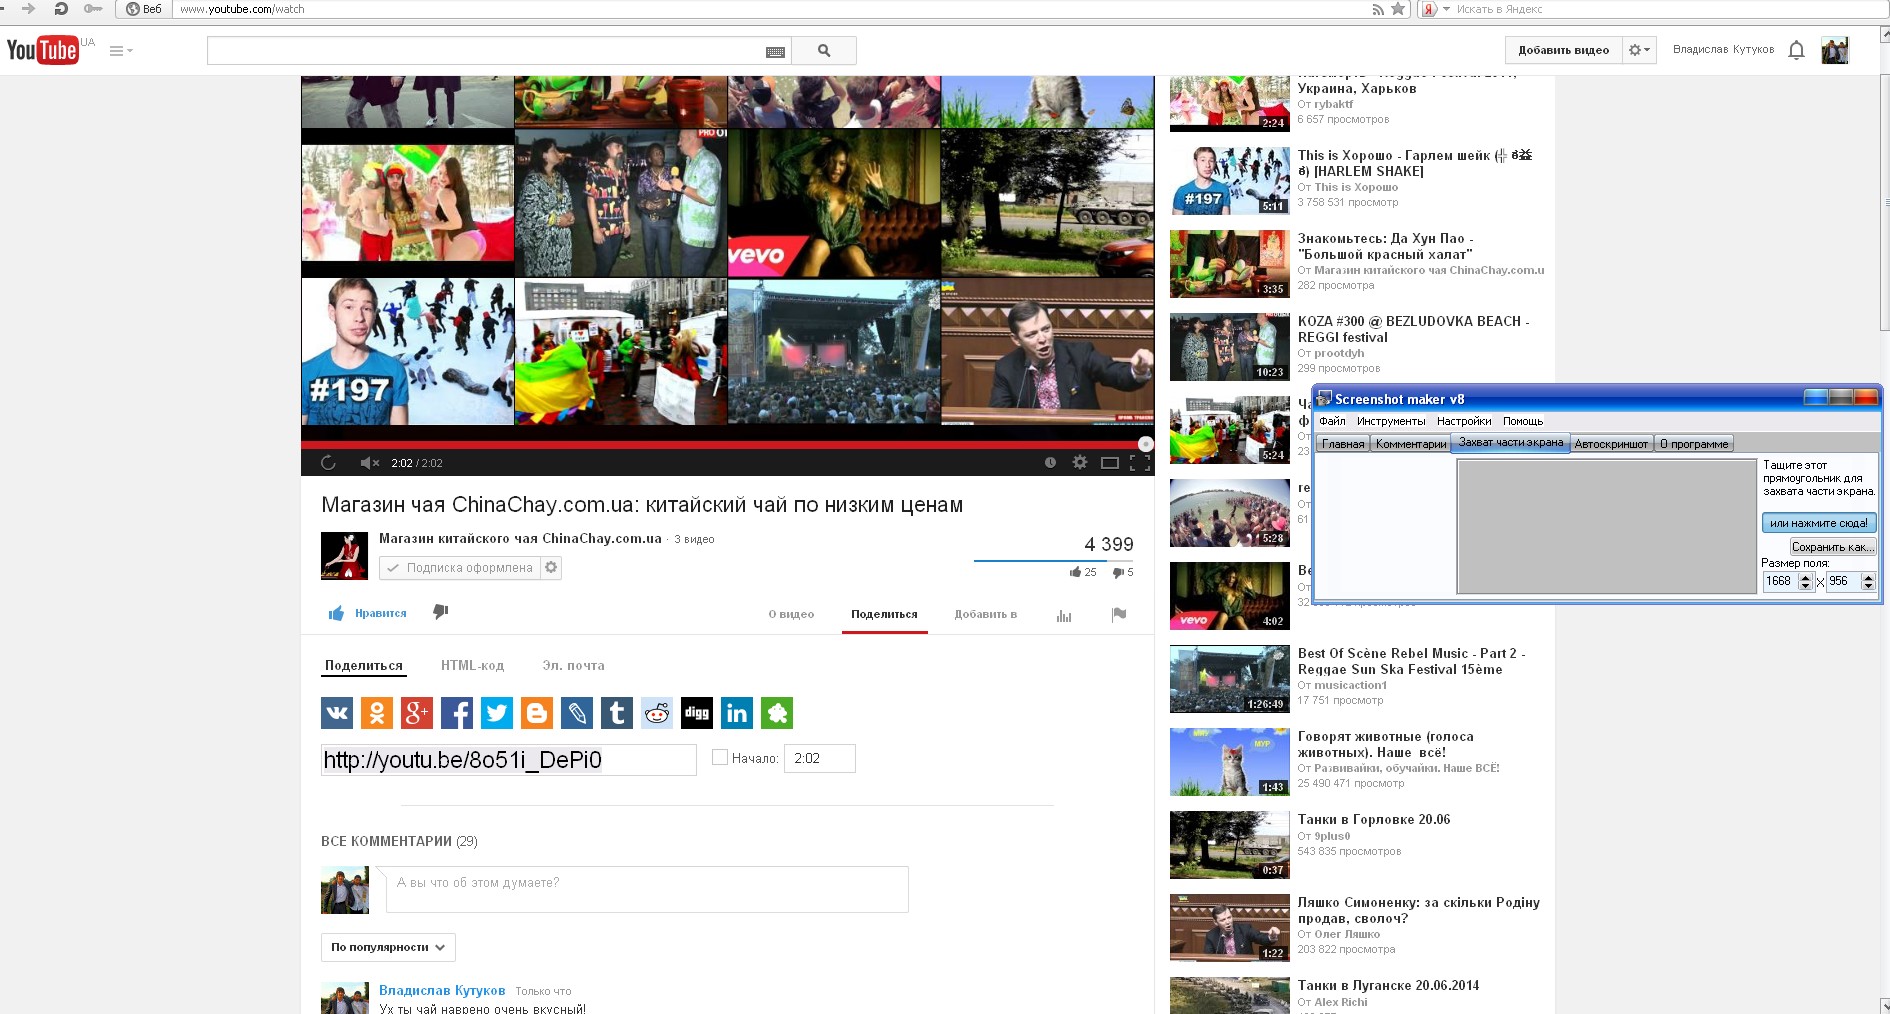Open subscription settings gear beside subscribe button

(551, 568)
